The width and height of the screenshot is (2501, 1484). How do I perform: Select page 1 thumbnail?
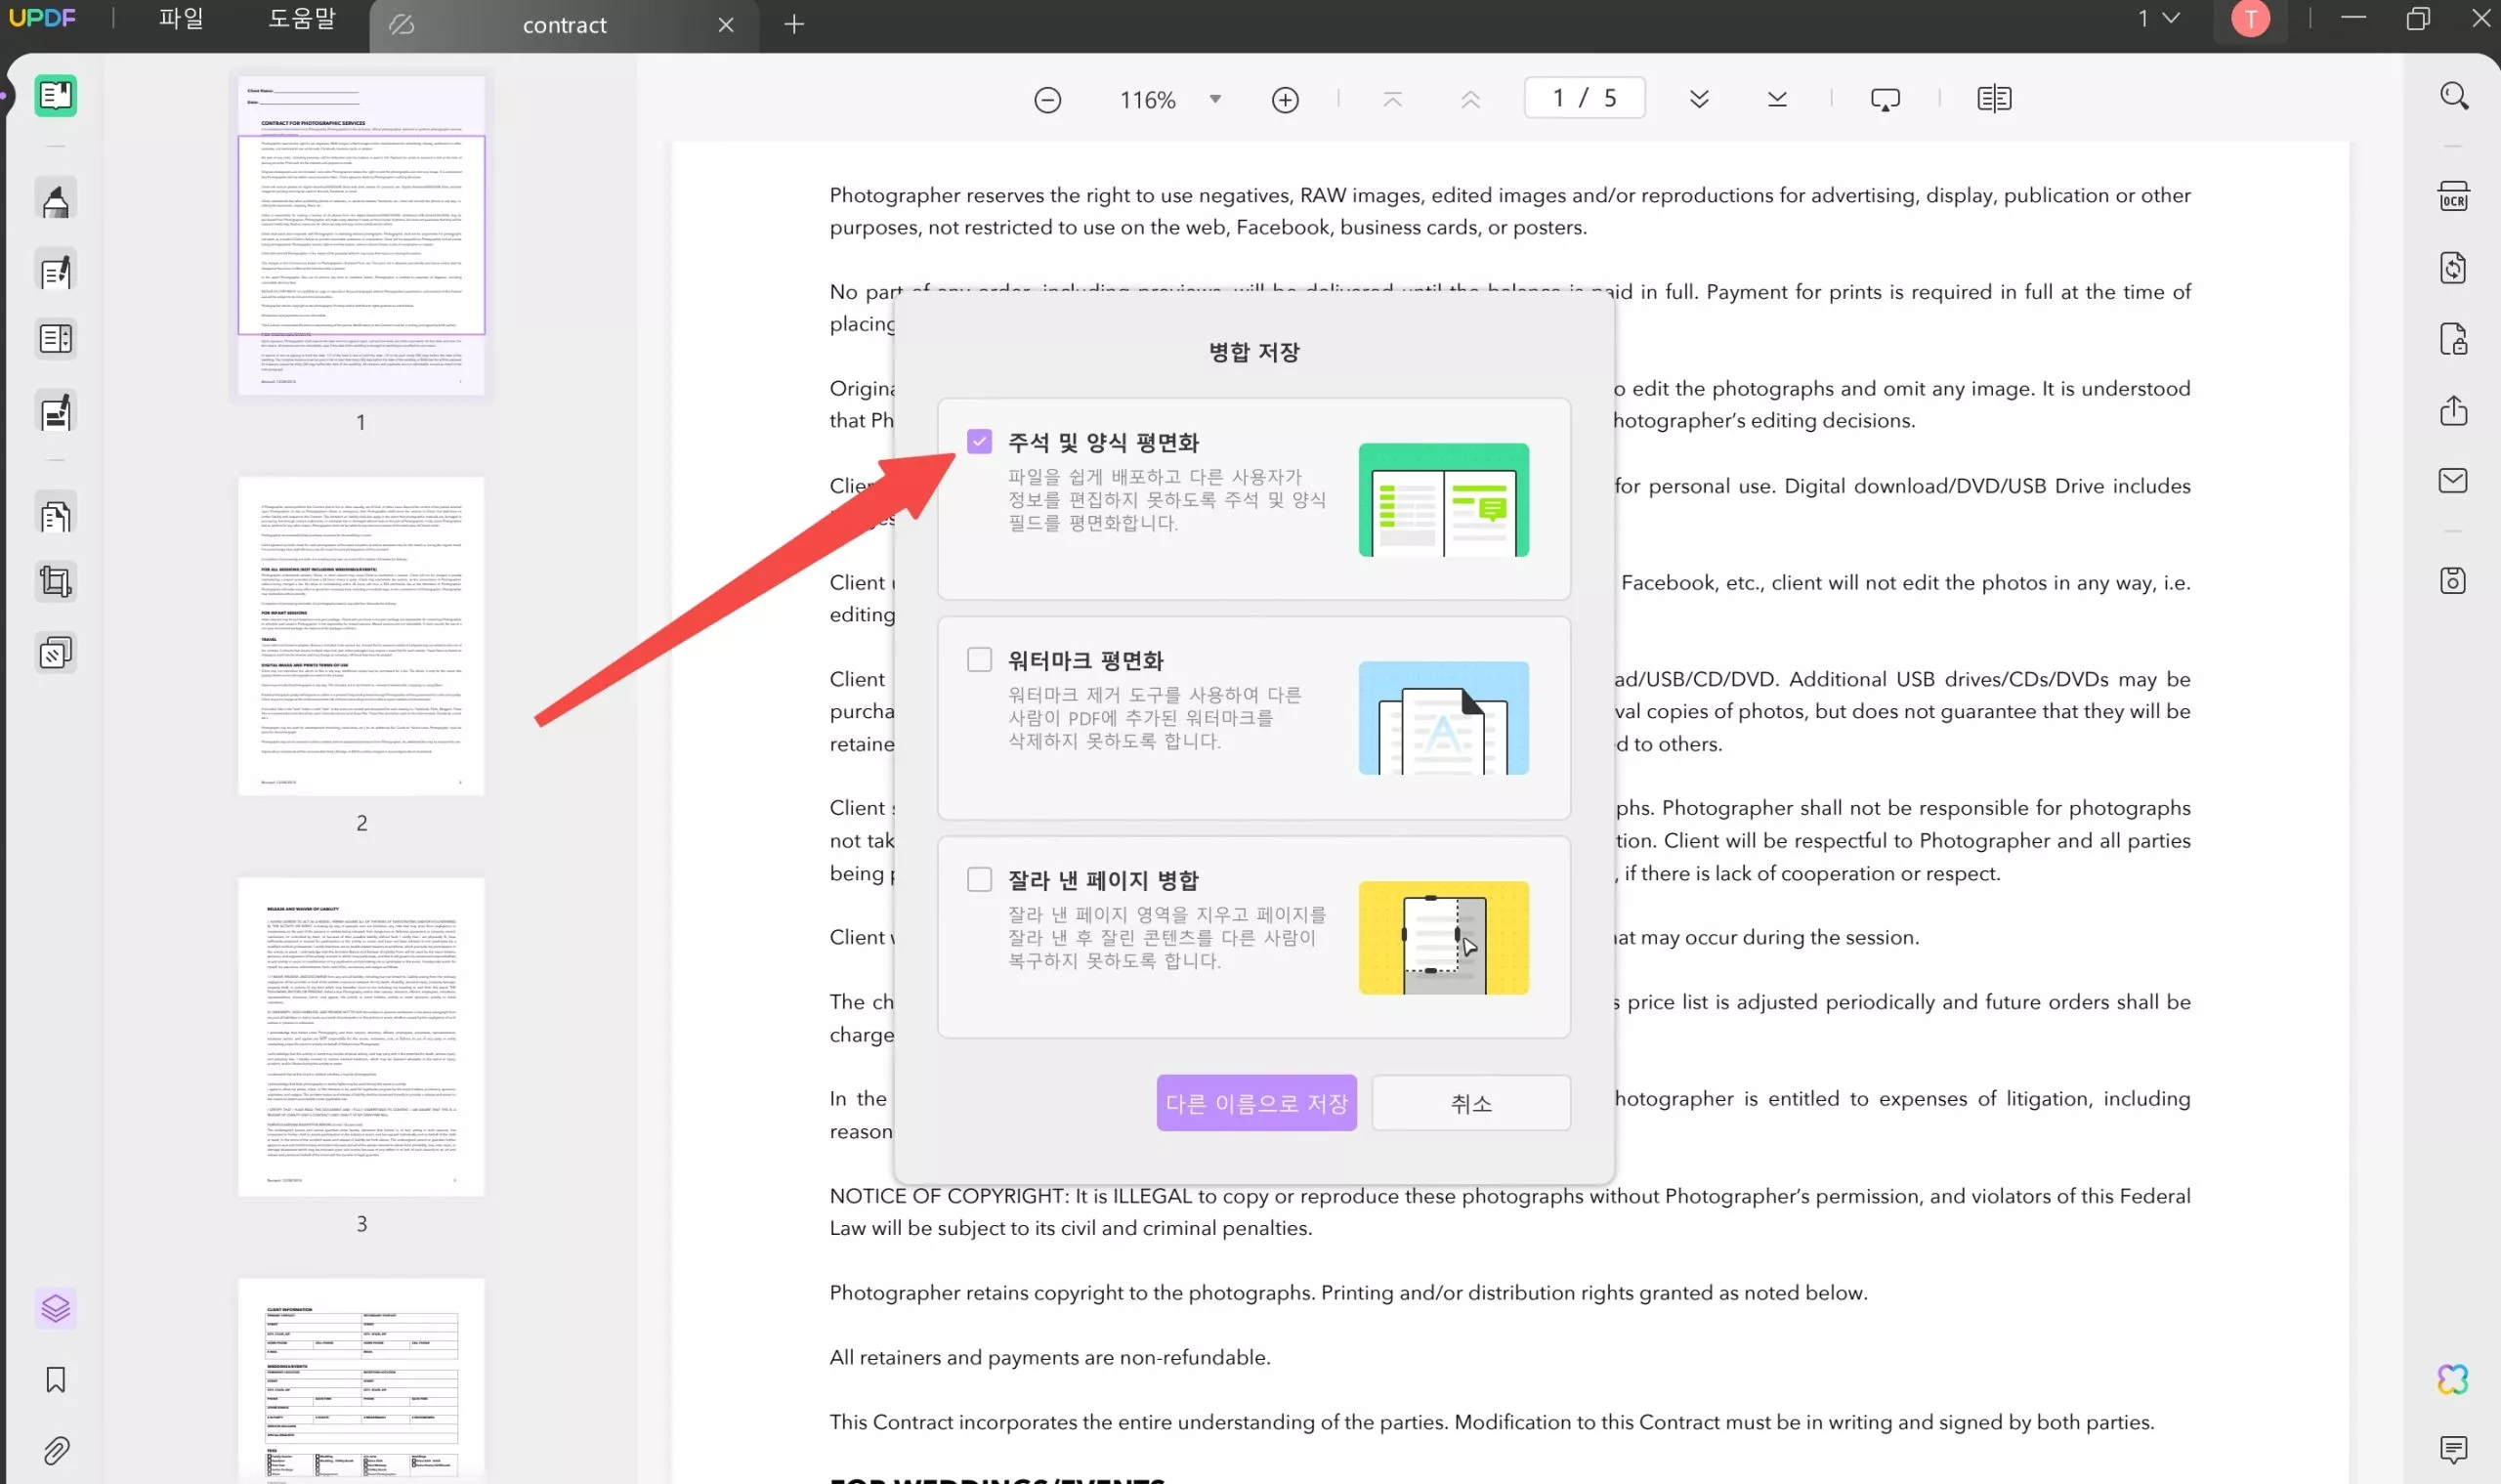[x=361, y=236]
